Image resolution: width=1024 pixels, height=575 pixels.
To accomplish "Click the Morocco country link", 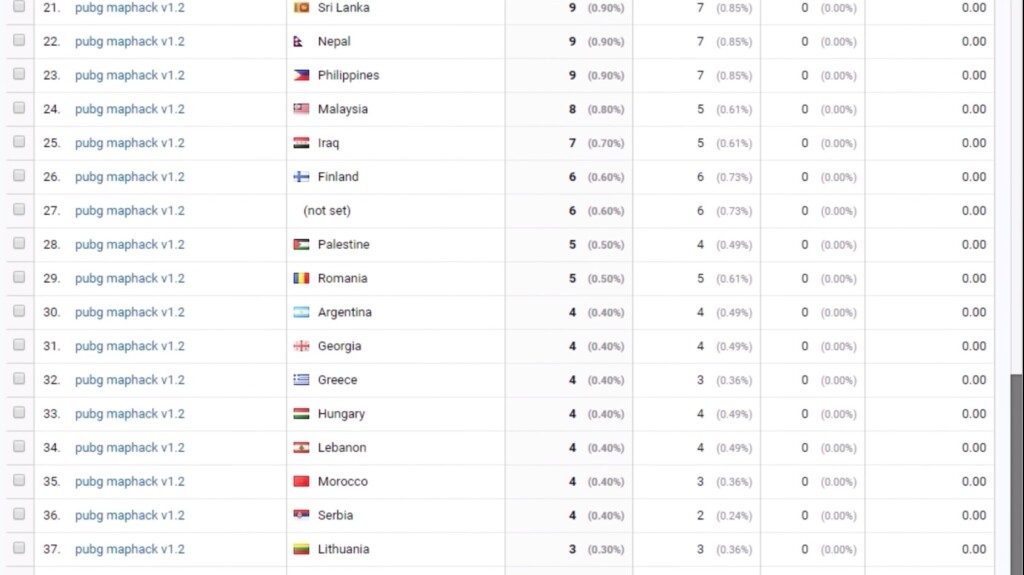I will [343, 481].
